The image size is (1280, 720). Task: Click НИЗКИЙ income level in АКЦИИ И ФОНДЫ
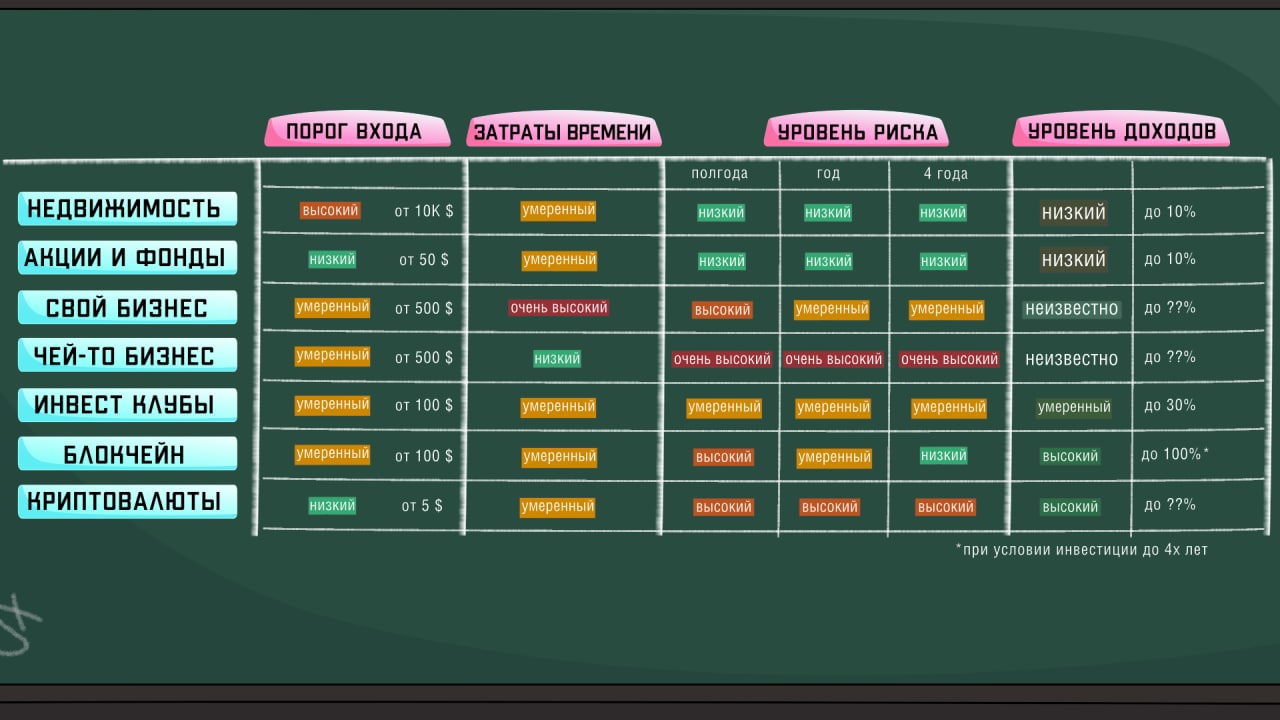click(x=1074, y=260)
